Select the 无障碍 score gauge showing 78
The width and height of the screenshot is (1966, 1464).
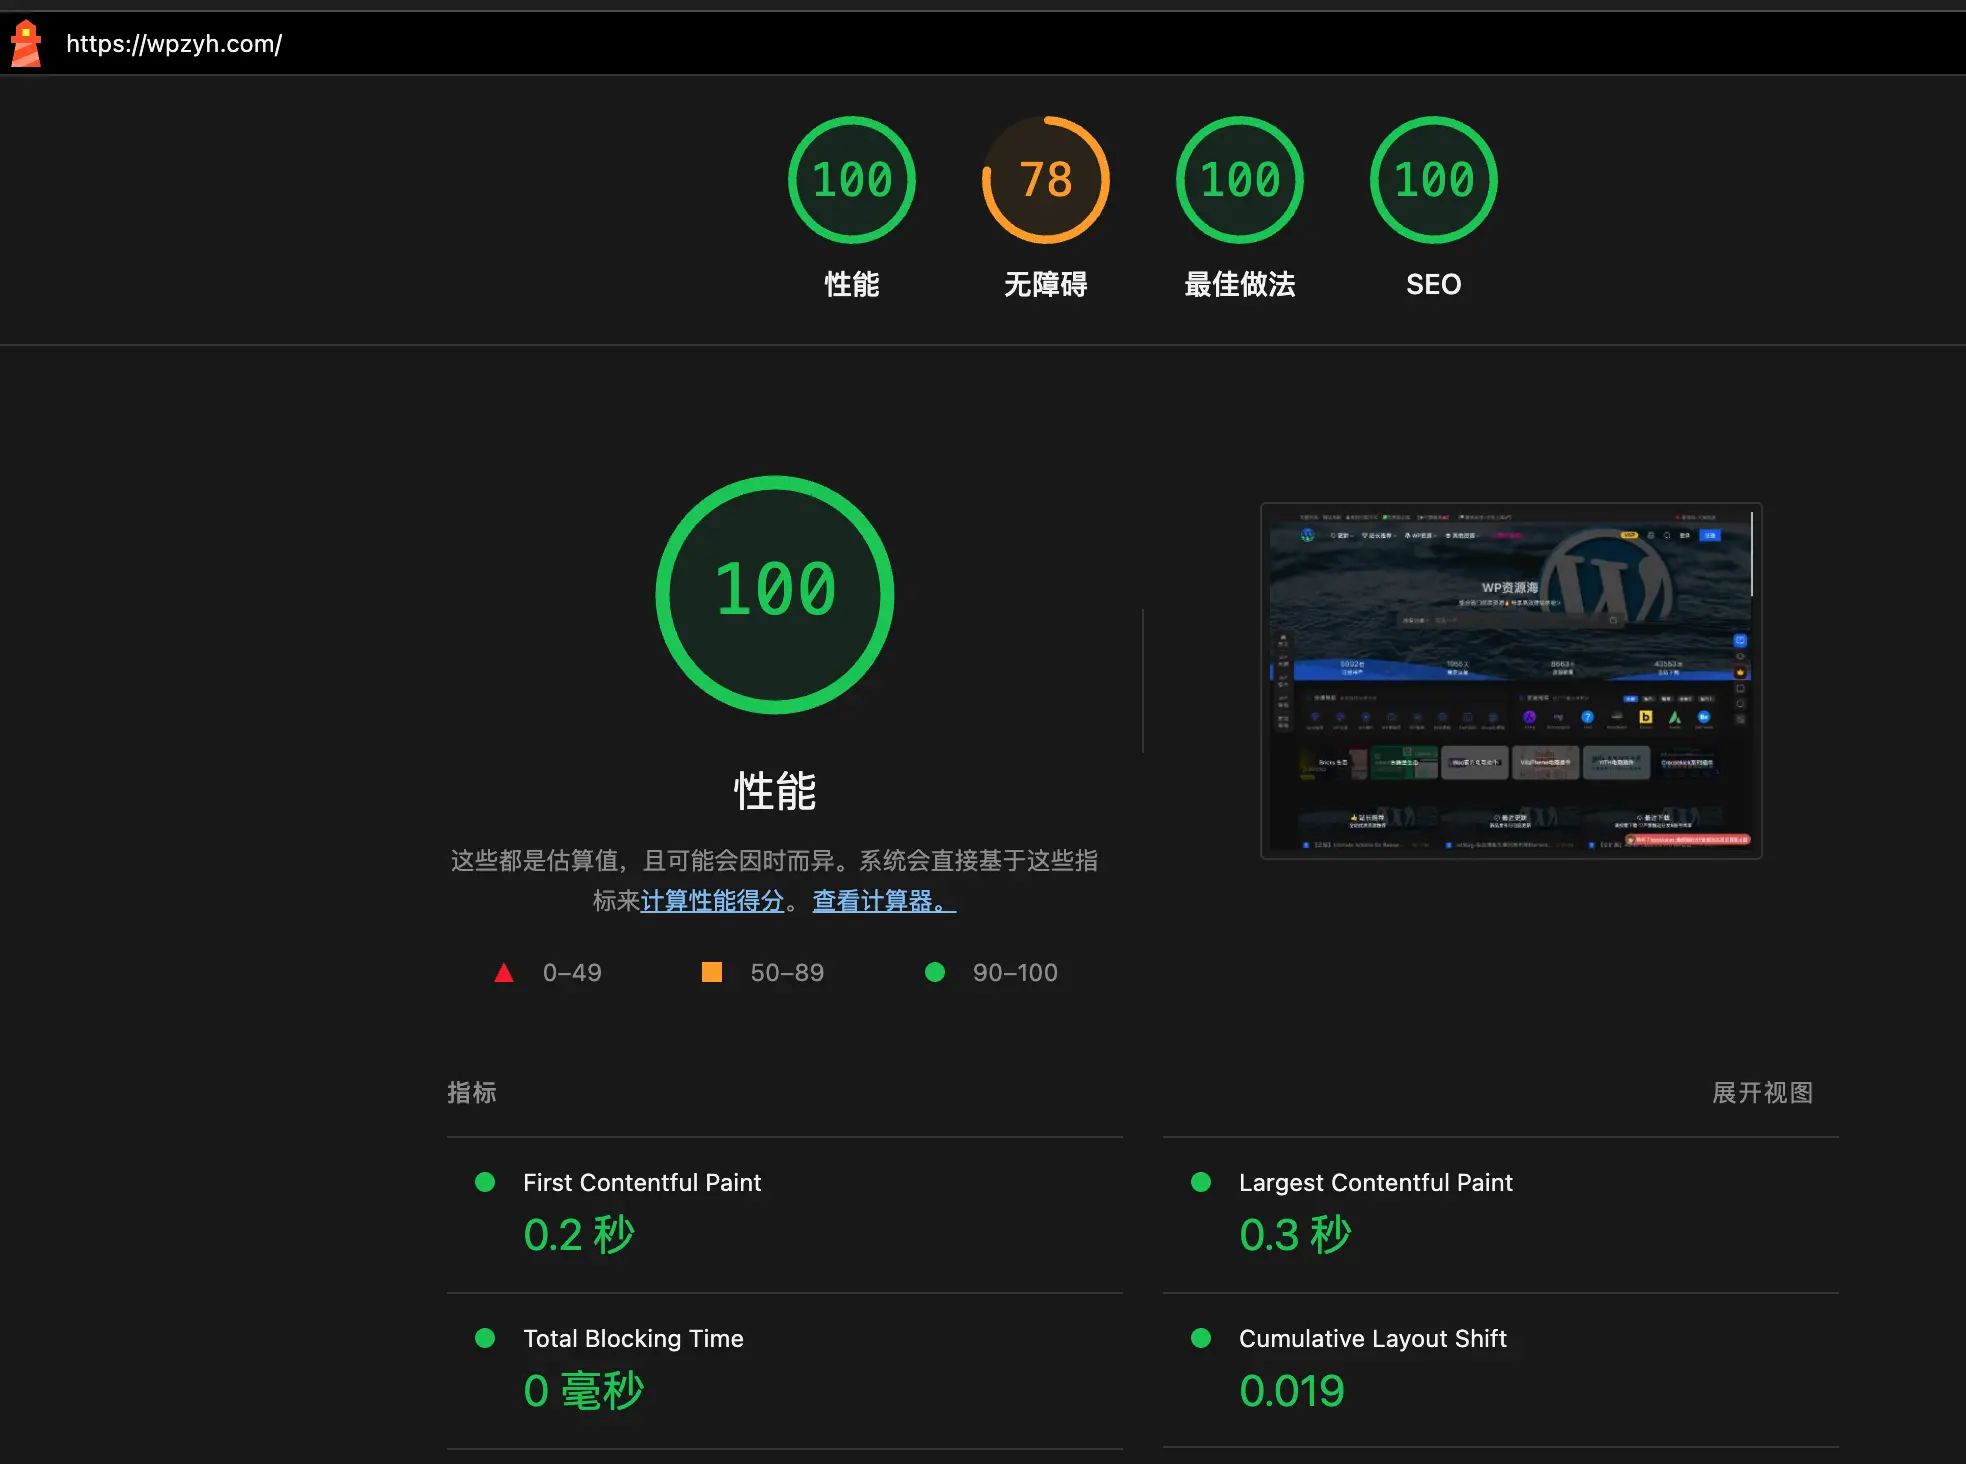pyautogui.click(x=1045, y=180)
